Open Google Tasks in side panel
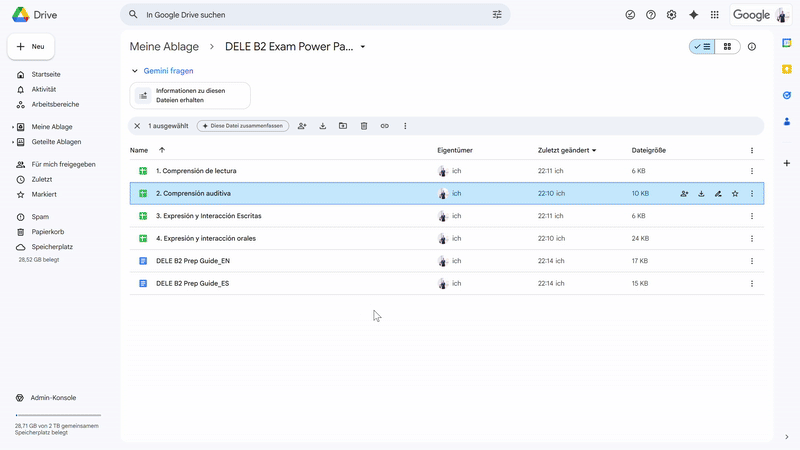The image size is (800, 450). pos(787,95)
